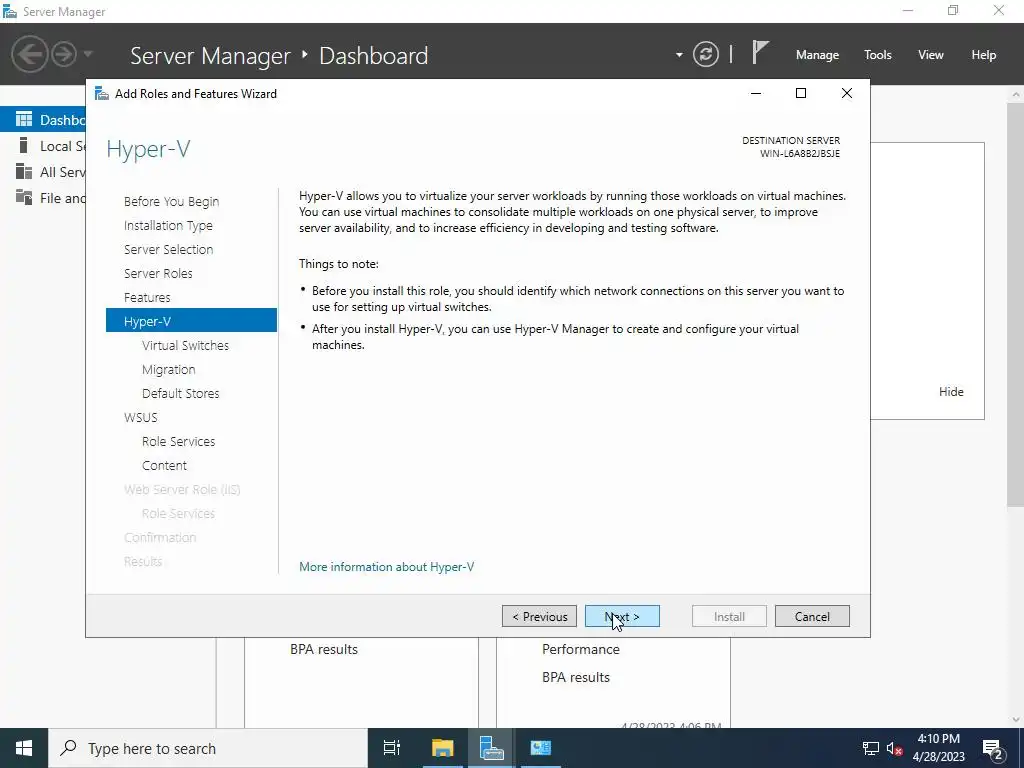This screenshot has width=1024, height=768.
Task: Click the Server Manager back arrow
Action: click(x=29, y=54)
